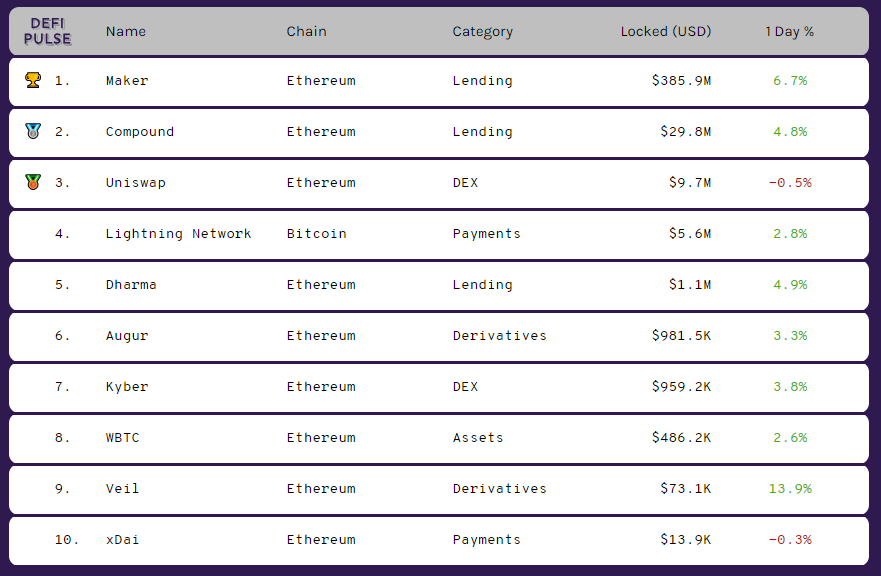Sort the table by Name column
881x576 pixels.
[126, 31]
